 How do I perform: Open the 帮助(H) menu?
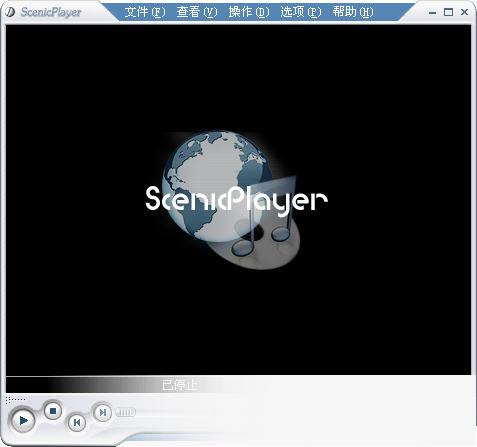[x=353, y=12]
